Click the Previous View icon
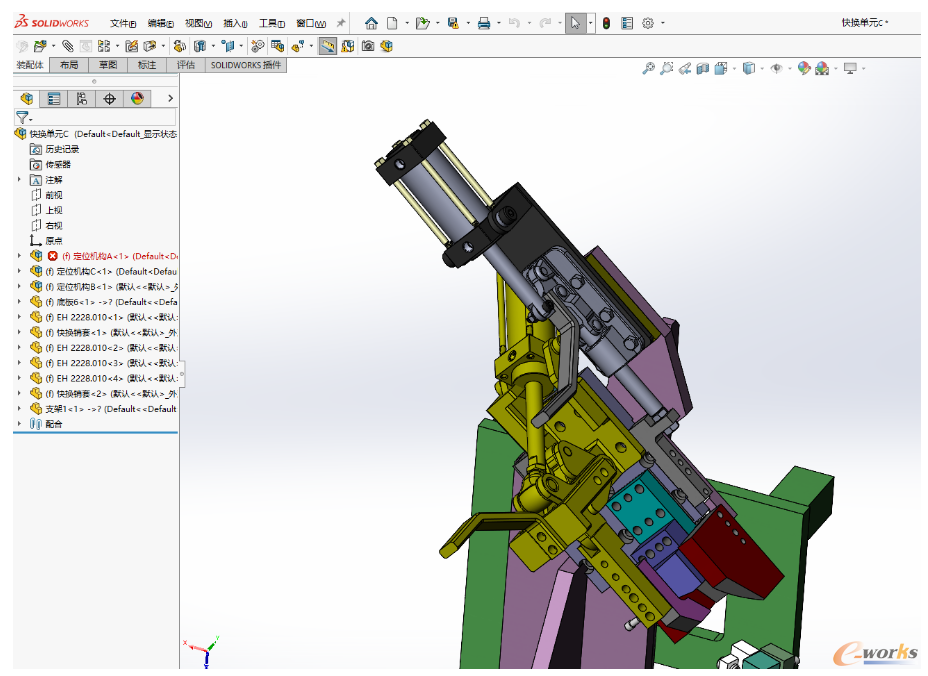This screenshot has width=928, height=676. coord(685,69)
